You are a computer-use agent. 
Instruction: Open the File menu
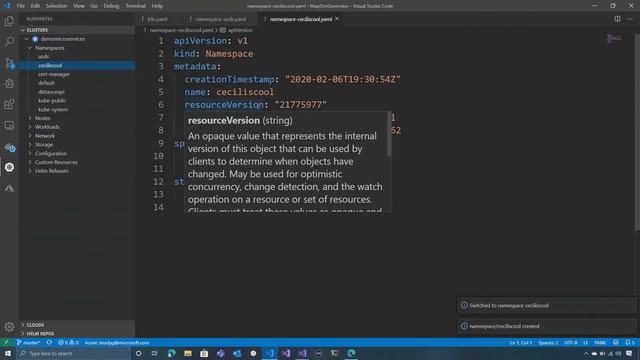[x=20, y=6]
